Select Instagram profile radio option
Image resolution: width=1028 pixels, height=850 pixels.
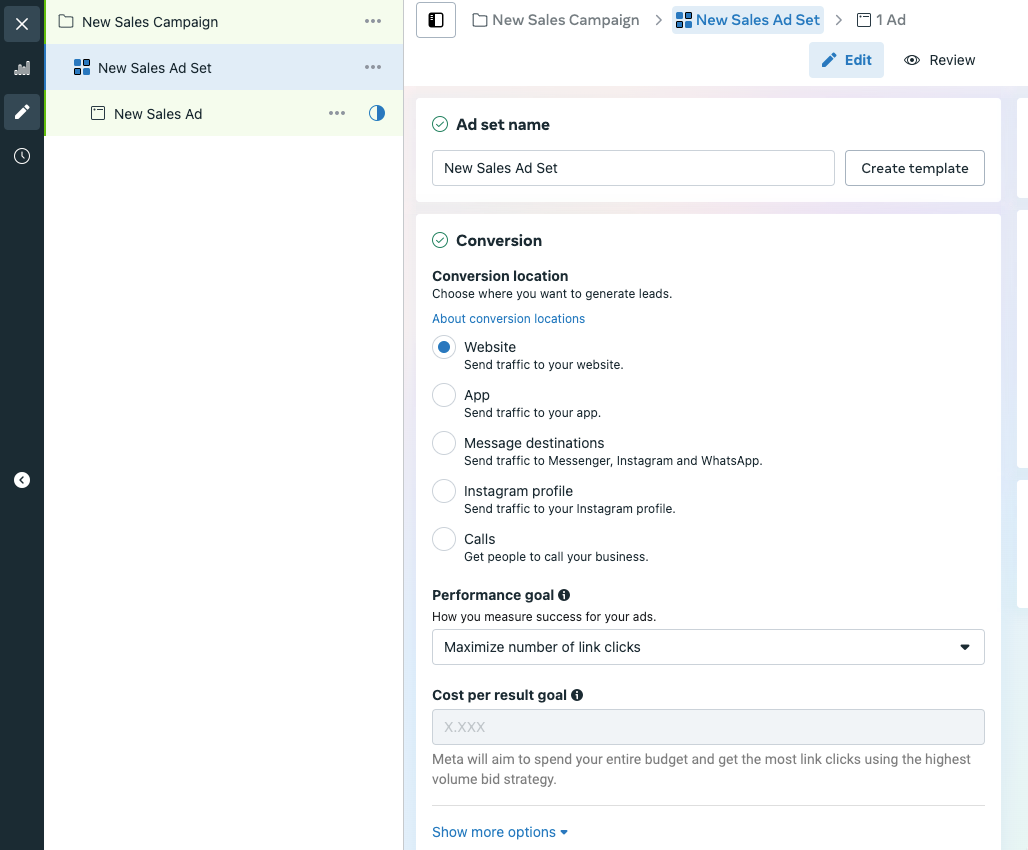(444, 491)
